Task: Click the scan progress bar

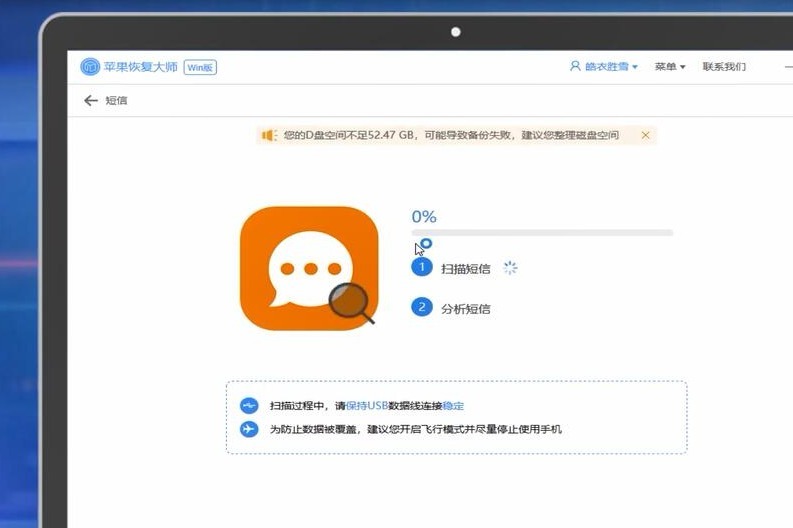Action: (542, 233)
